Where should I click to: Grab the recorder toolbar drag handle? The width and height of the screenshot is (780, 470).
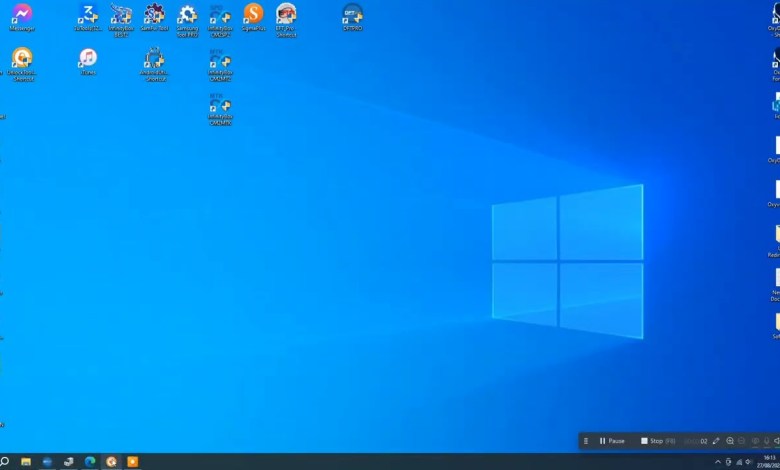[x=586, y=441]
